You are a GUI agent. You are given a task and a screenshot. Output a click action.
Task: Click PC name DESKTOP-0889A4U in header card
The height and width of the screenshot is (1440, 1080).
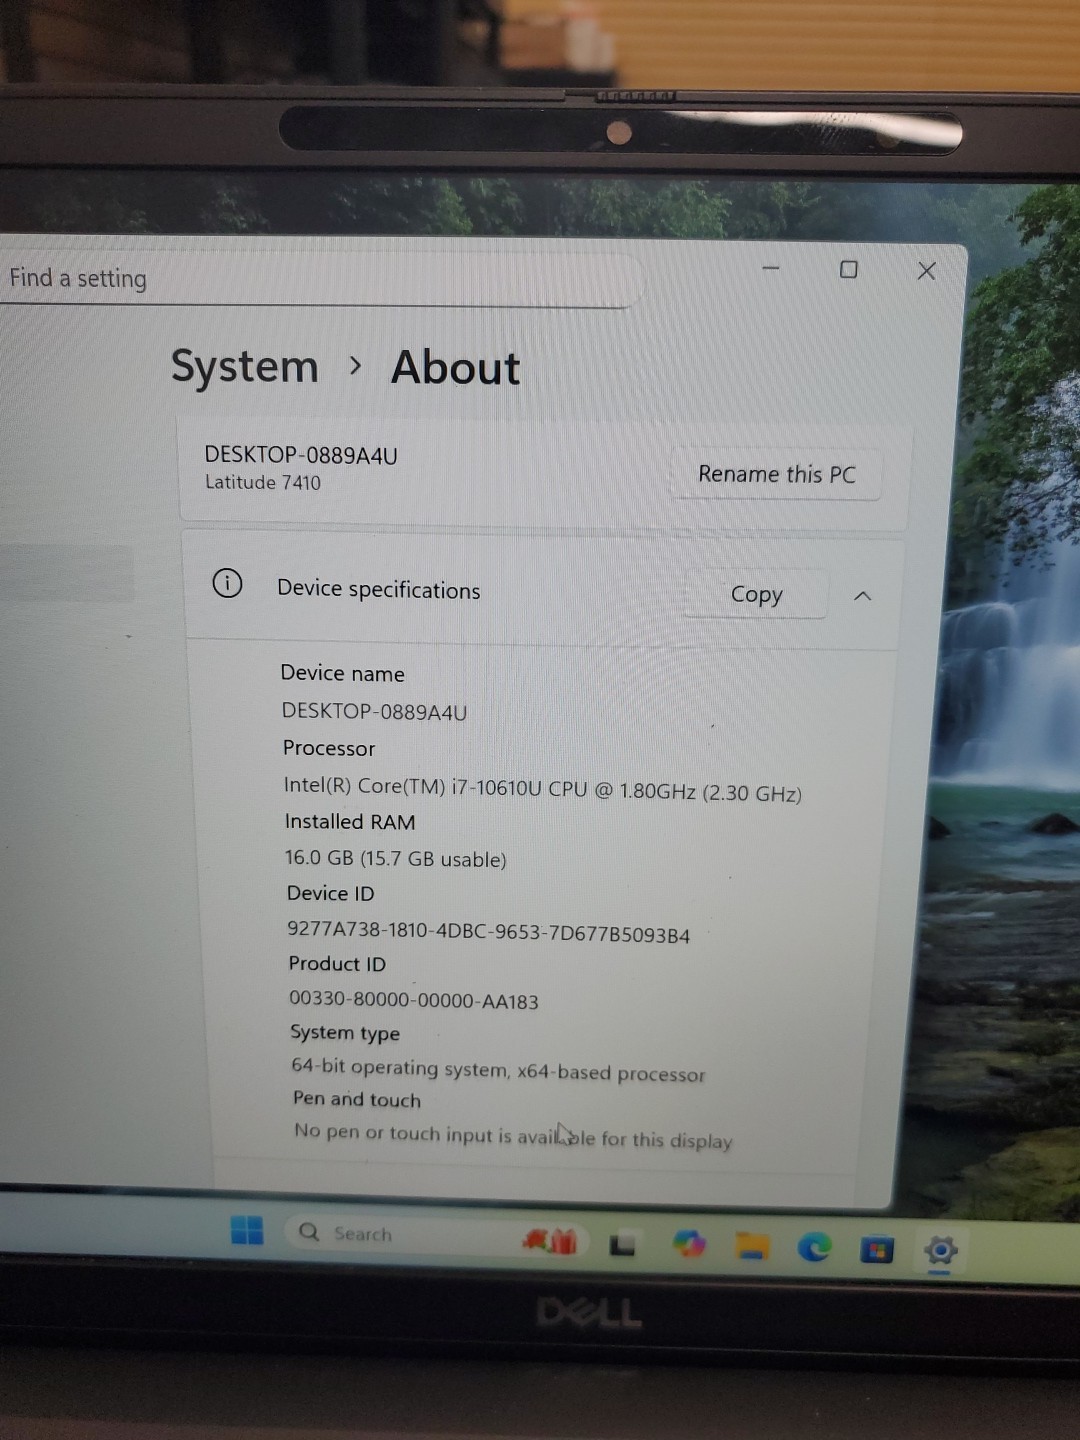point(301,455)
